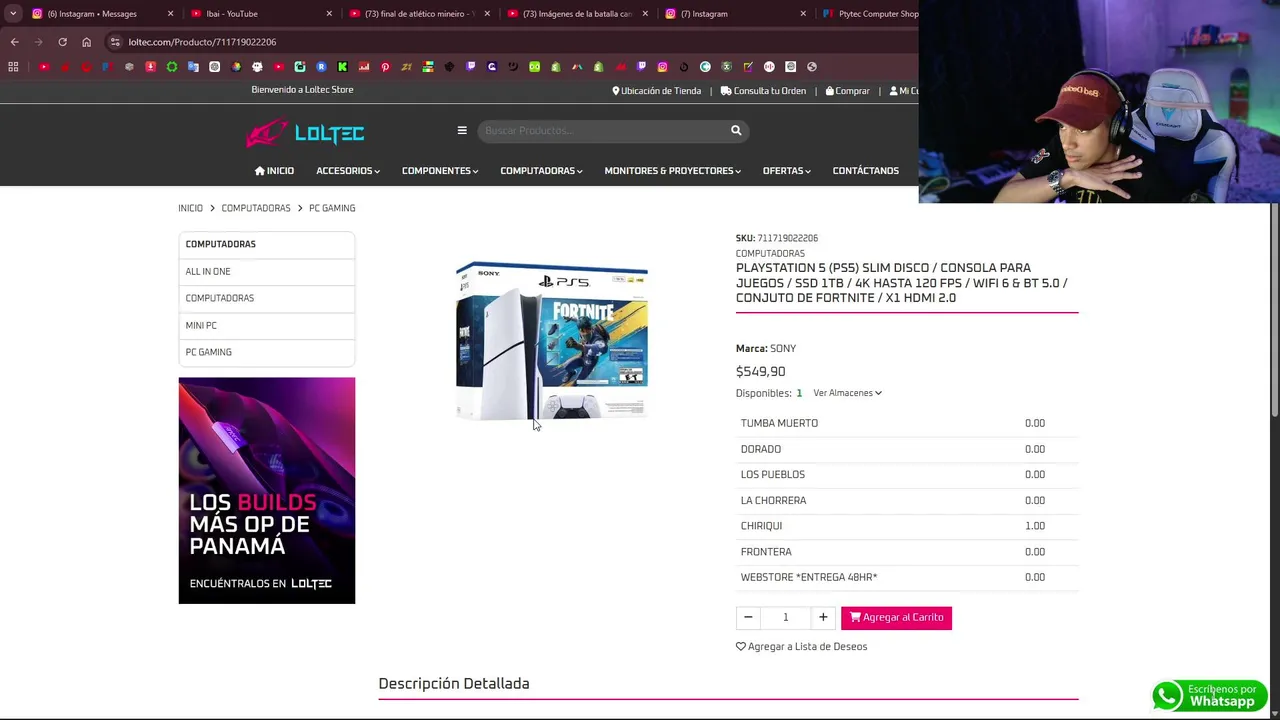
Task: Expand the COMPUTADORAS navigation menu
Action: click(x=541, y=171)
